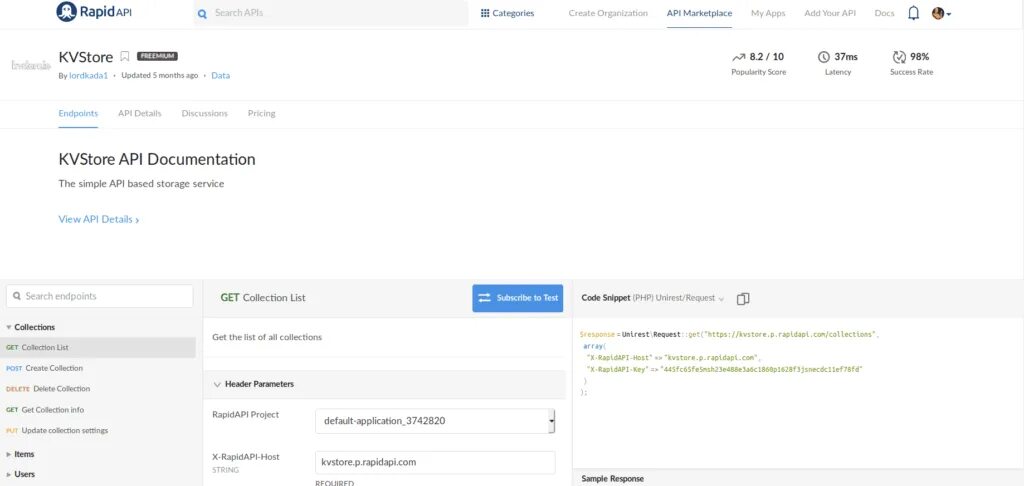Click the 8.2 / 10 popularity score
This screenshot has width=1024, height=486.
coord(767,57)
